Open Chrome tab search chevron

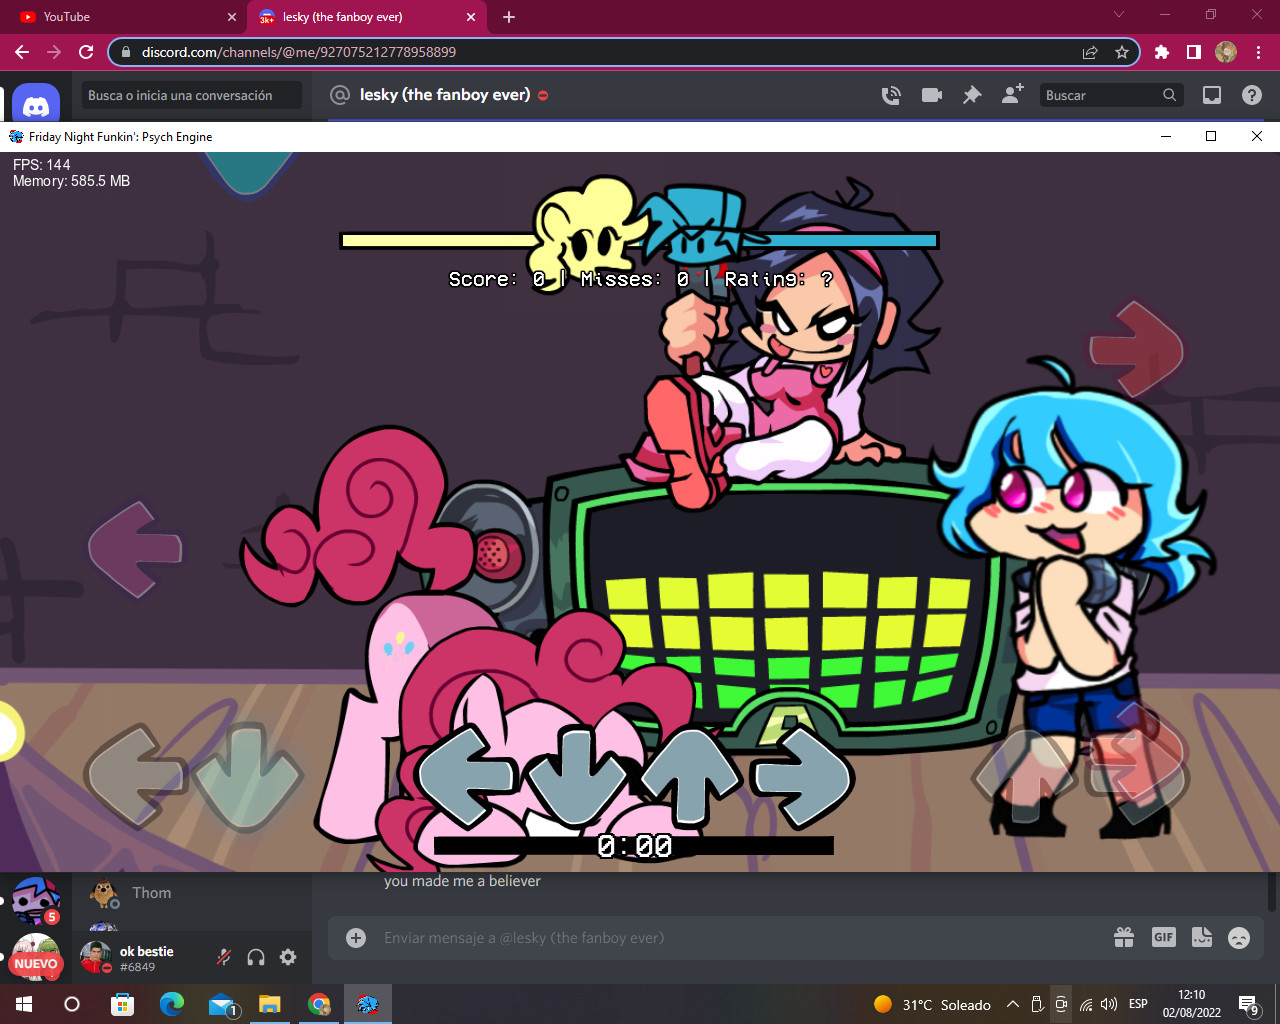point(1119,15)
